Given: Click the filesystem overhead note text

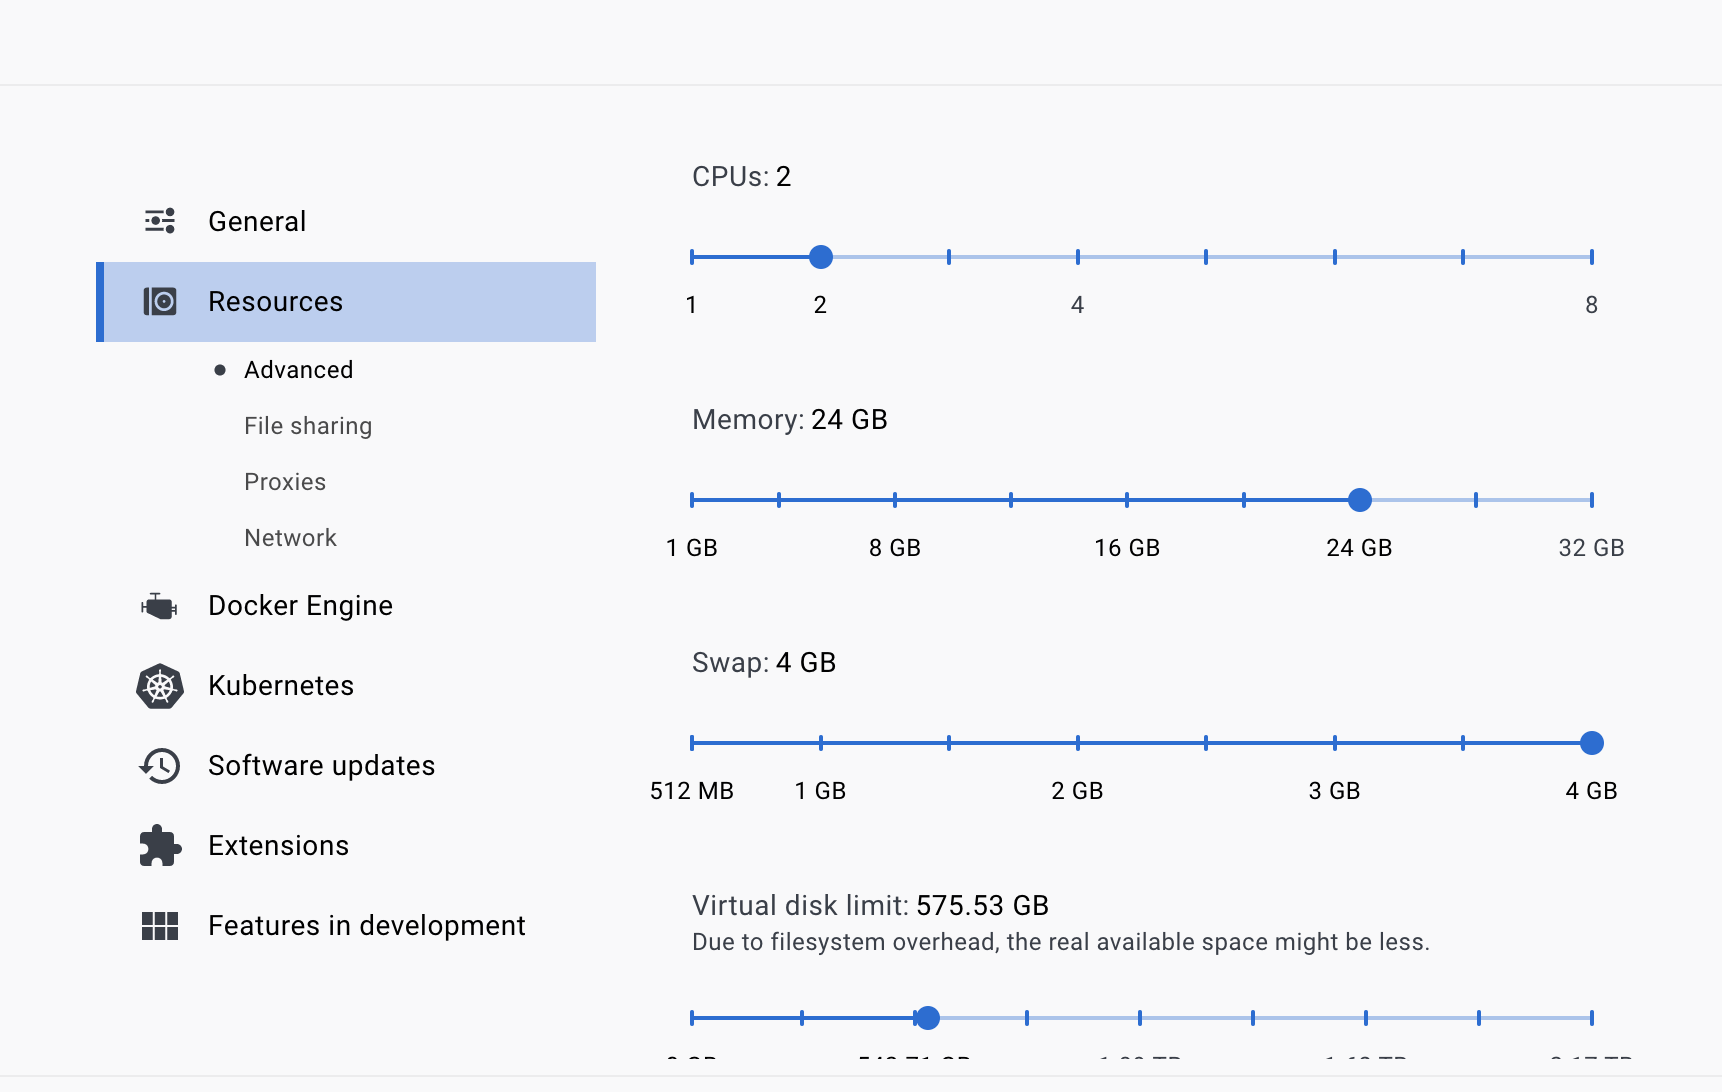Looking at the screenshot, I should 1061,942.
